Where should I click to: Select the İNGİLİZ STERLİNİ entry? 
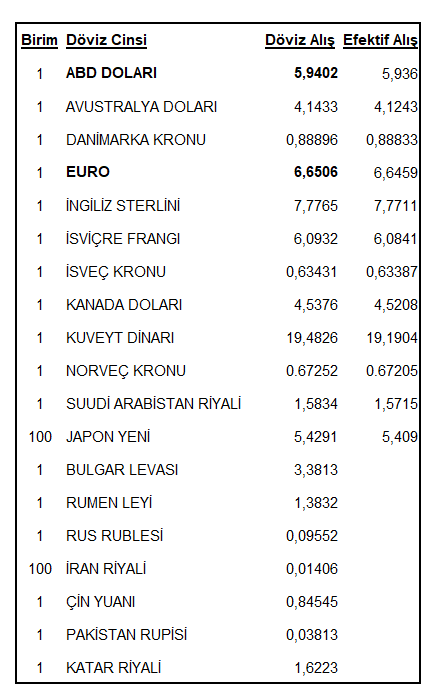pos(123,205)
